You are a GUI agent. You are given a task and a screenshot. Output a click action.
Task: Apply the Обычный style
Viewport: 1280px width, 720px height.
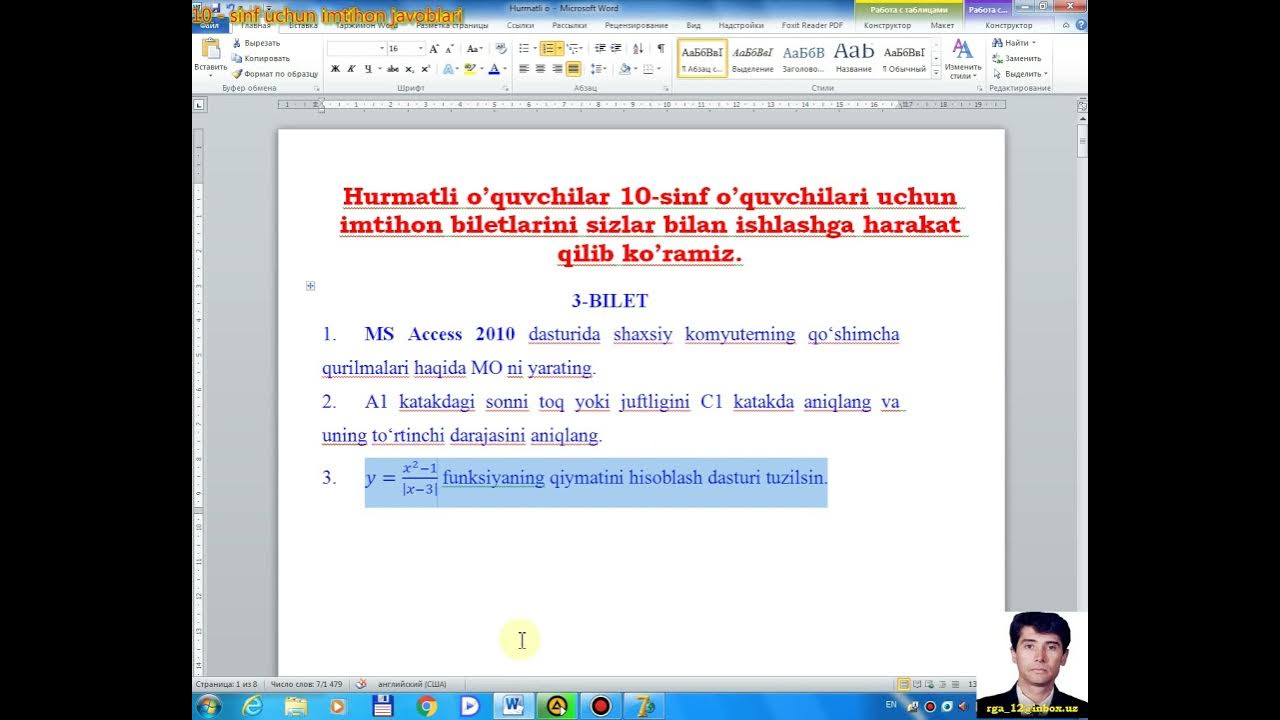click(x=904, y=58)
